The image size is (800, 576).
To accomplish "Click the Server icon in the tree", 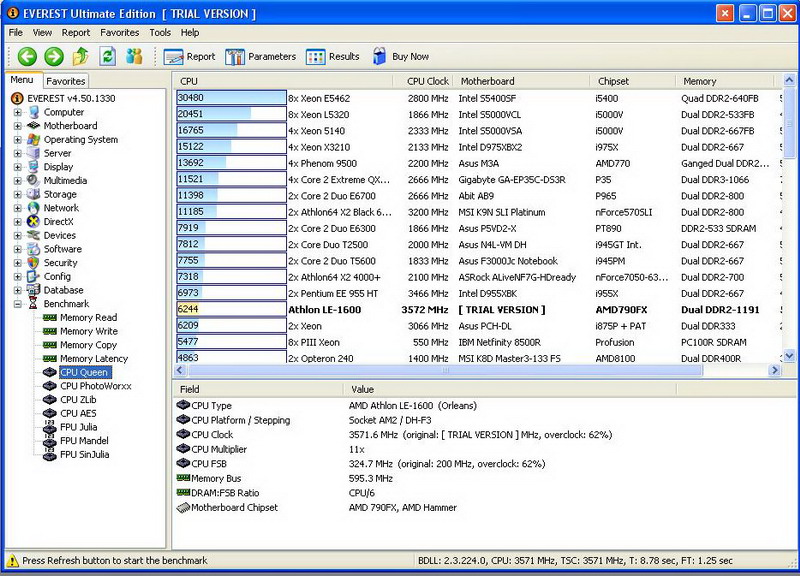I will click(x=34, y=153).
